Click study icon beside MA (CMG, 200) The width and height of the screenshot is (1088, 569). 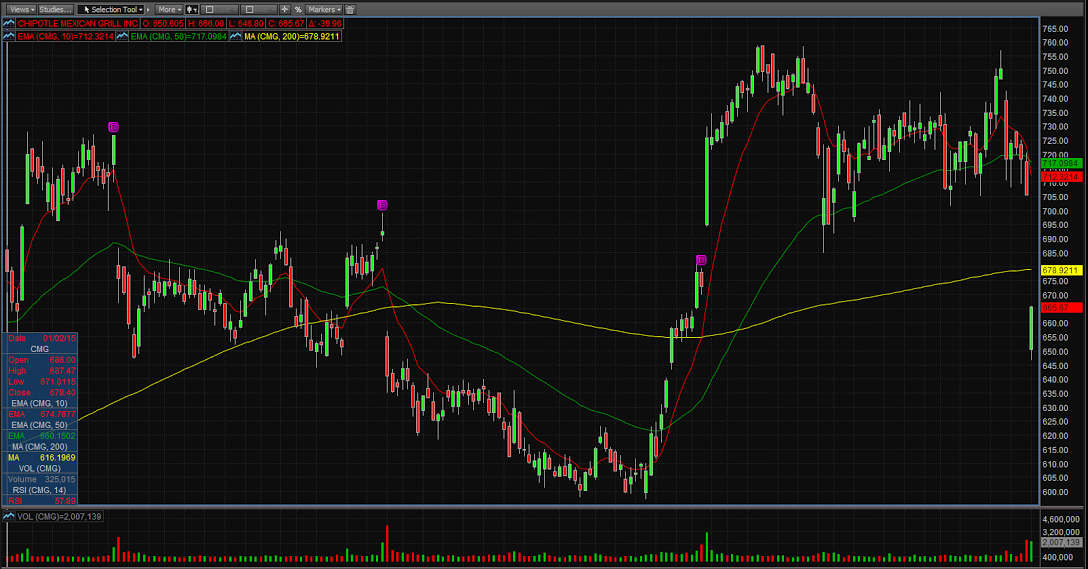[x=236, y=35]
